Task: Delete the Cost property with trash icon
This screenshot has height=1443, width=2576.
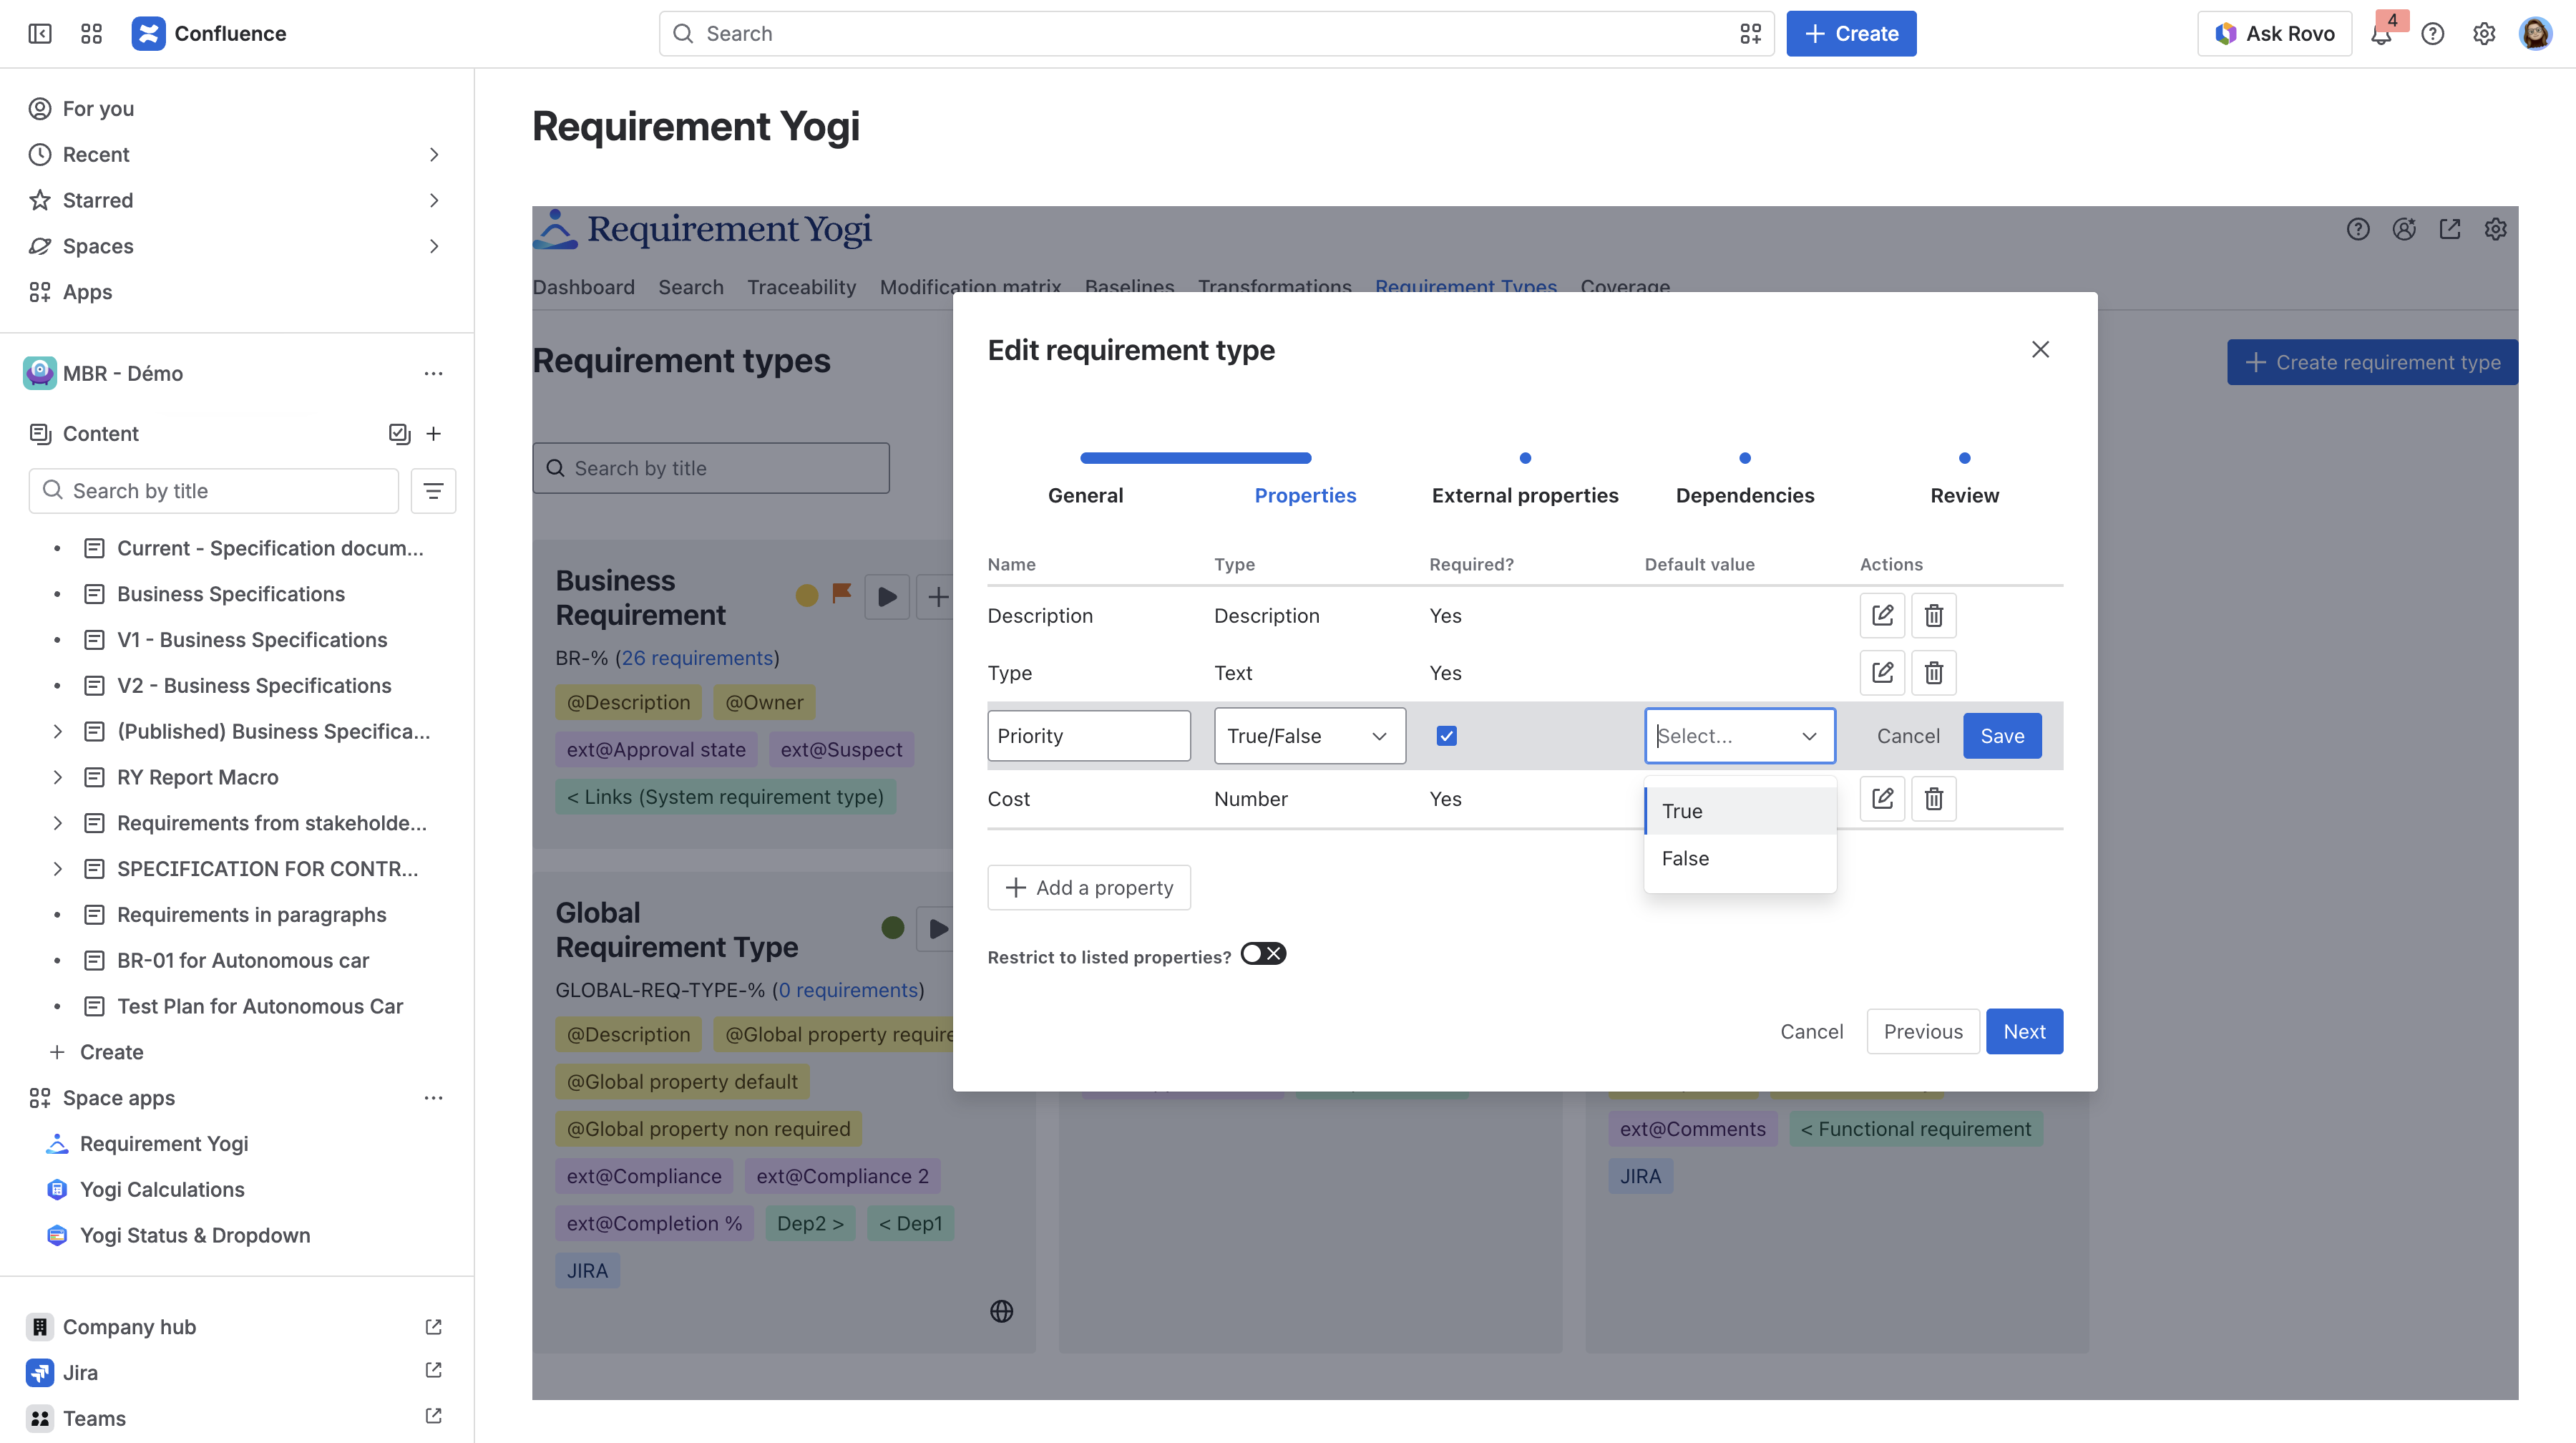Action: pyautogui.click(x=1934, y=798)
